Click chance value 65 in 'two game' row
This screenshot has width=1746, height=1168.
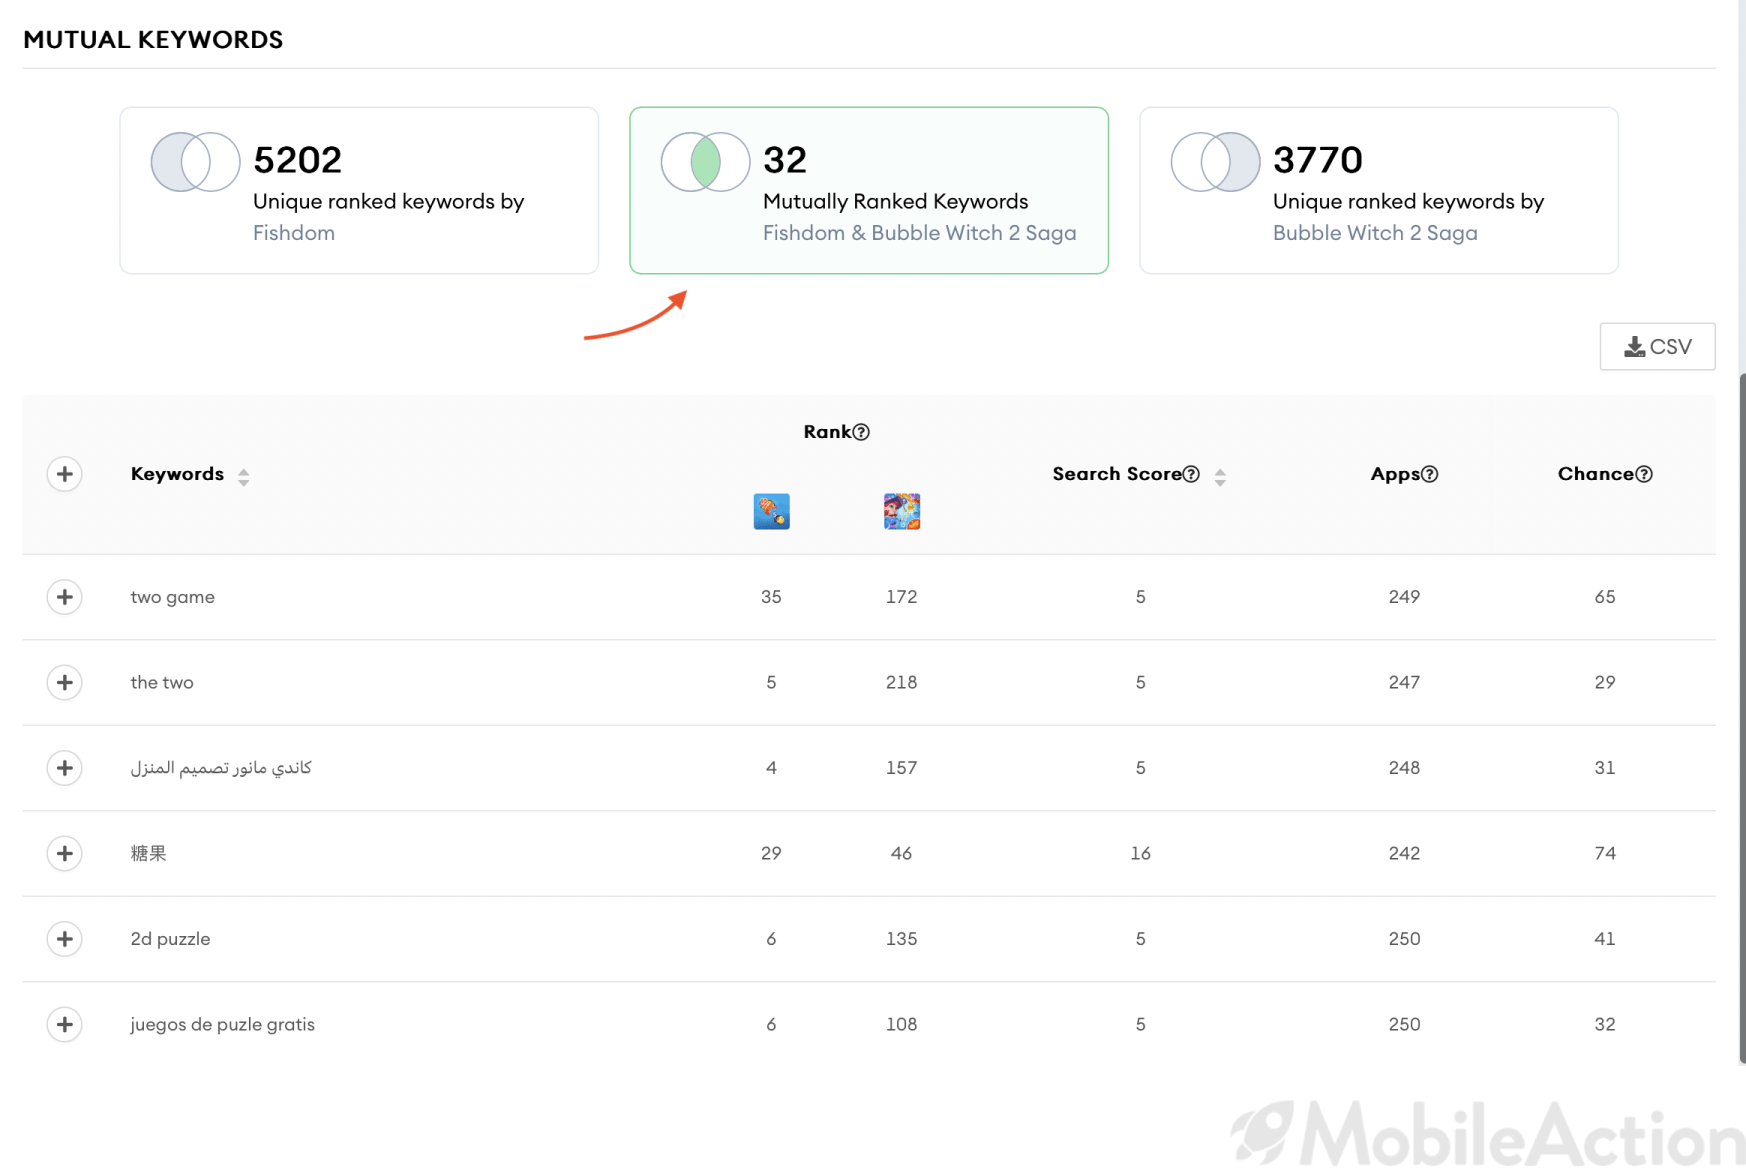tap(1605, 597)
